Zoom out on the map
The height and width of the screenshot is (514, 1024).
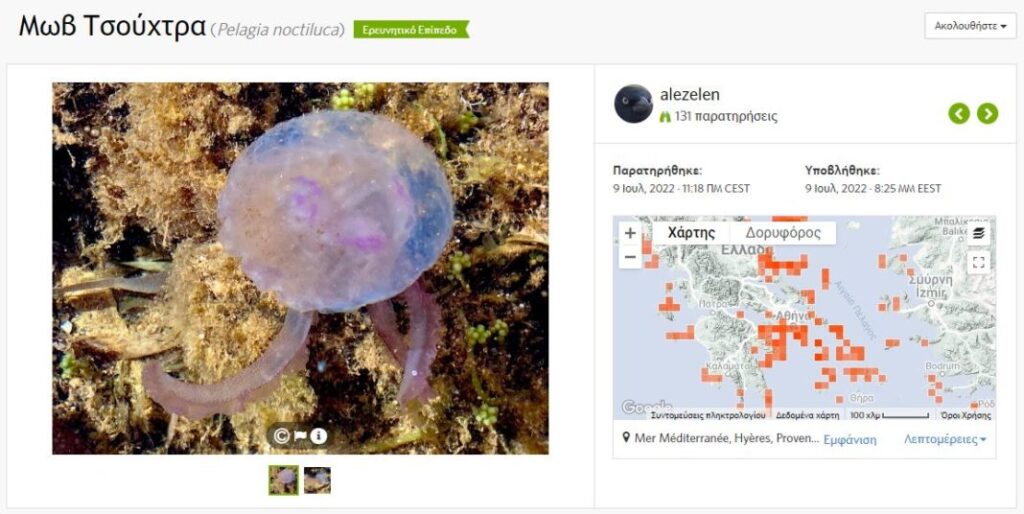click(630, 257)
